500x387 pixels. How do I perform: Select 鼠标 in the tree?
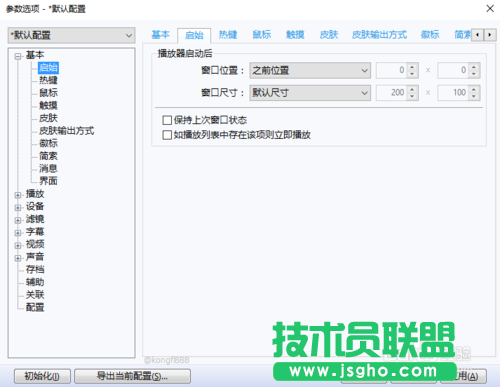point(48,93)
